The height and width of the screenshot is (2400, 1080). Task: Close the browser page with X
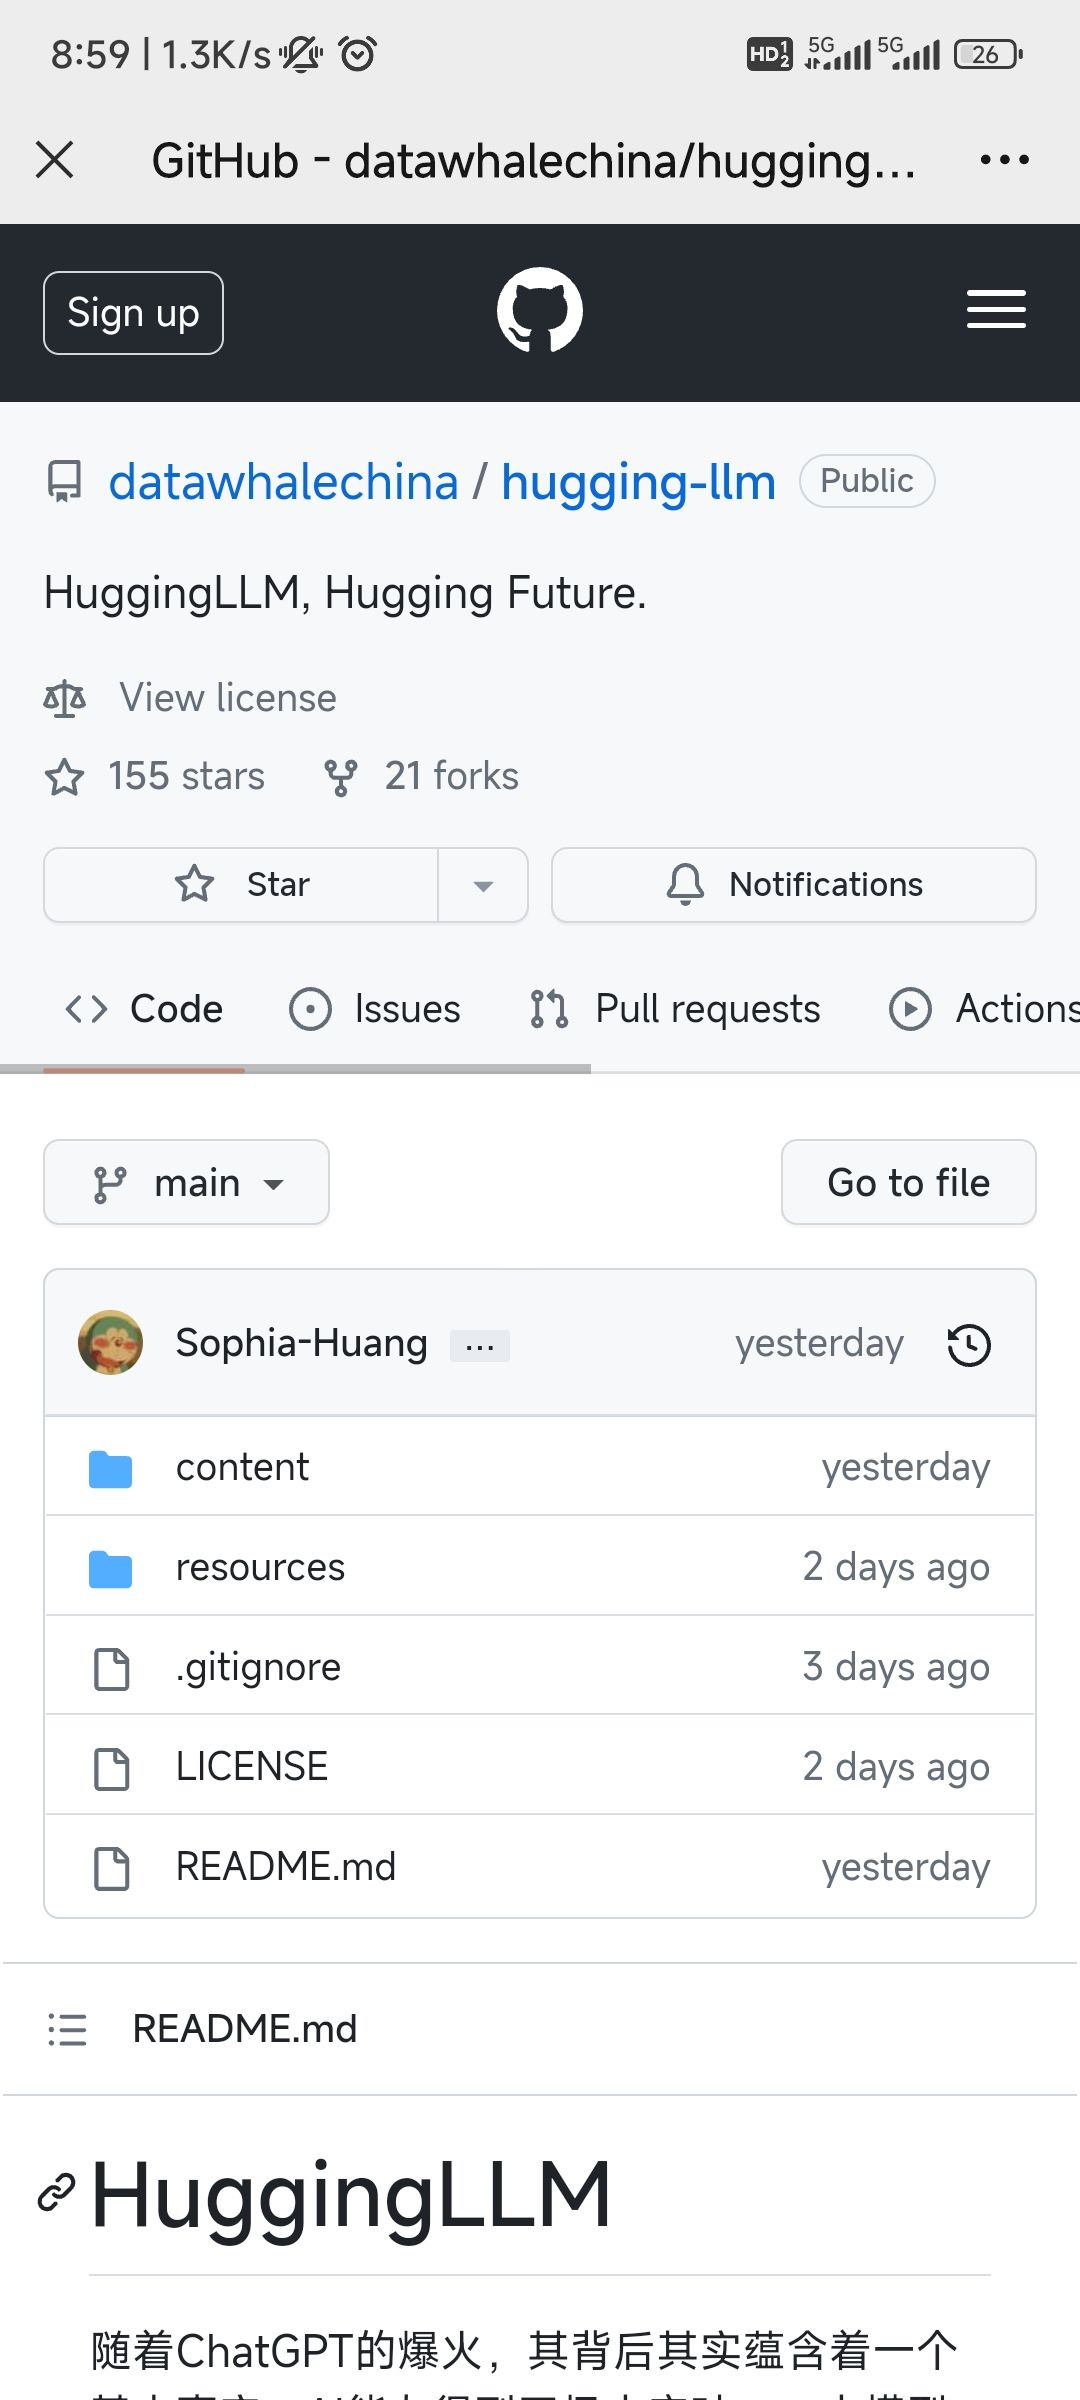tap(55, 160)
